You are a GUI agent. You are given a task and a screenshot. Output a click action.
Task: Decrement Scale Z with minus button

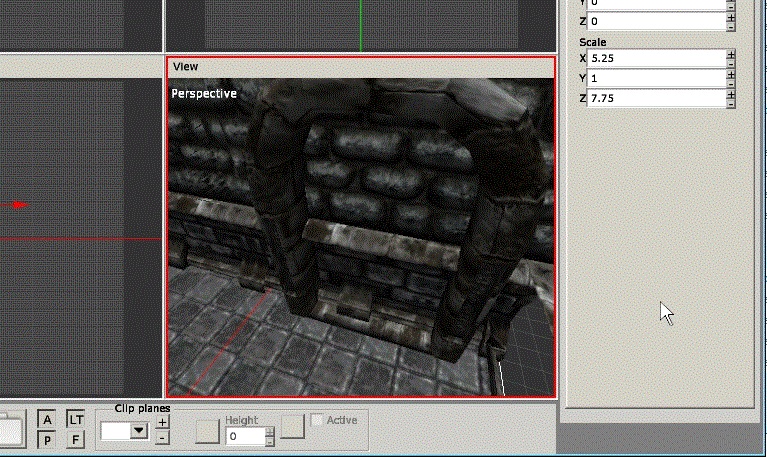point(731,103)
